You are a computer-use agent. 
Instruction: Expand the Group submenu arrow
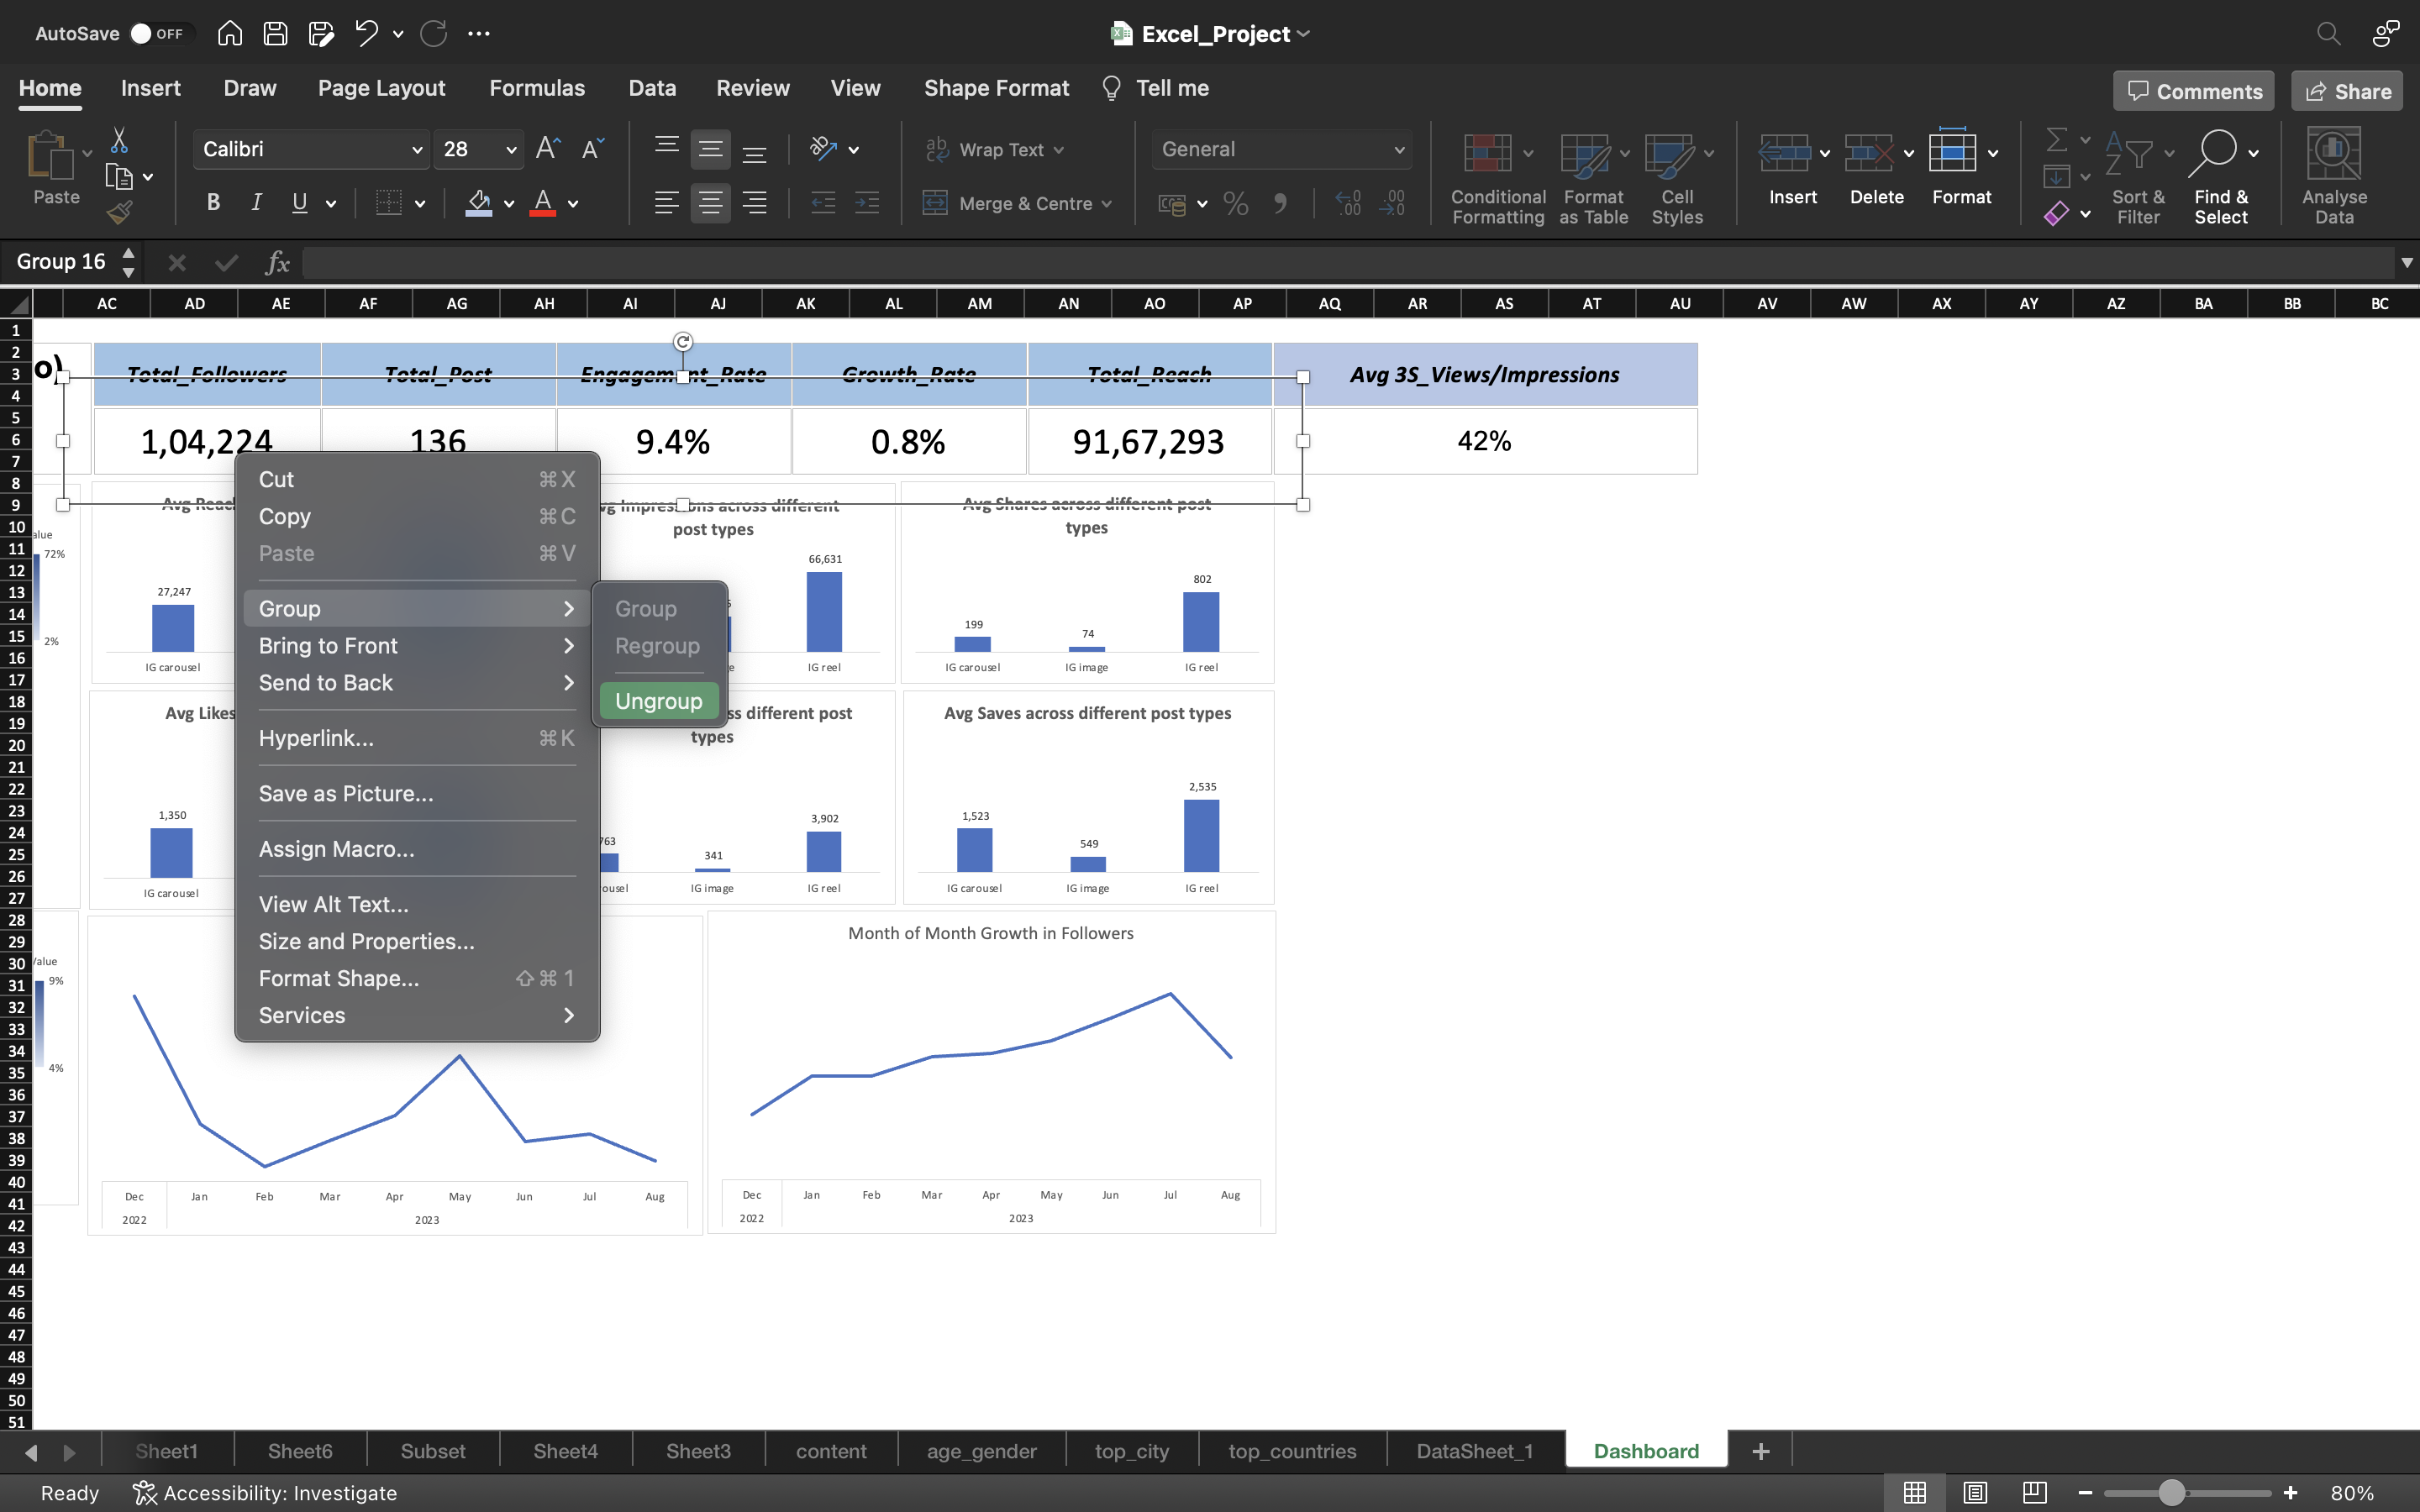point(568,608)
